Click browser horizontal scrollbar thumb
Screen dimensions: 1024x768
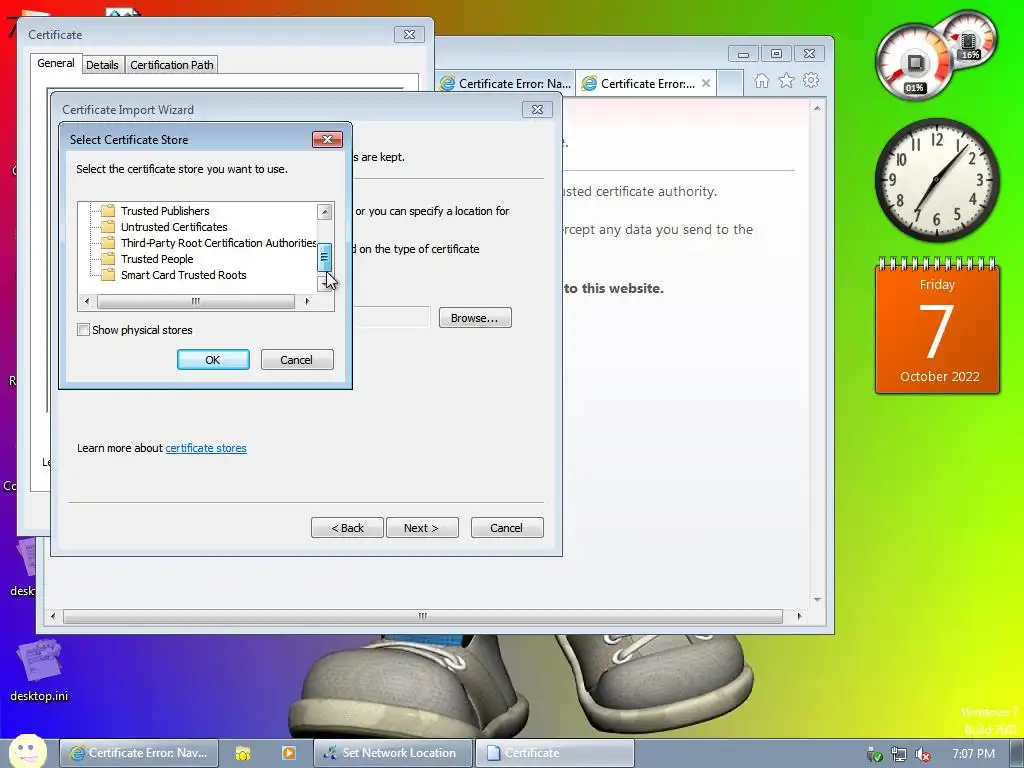point(423,616)
